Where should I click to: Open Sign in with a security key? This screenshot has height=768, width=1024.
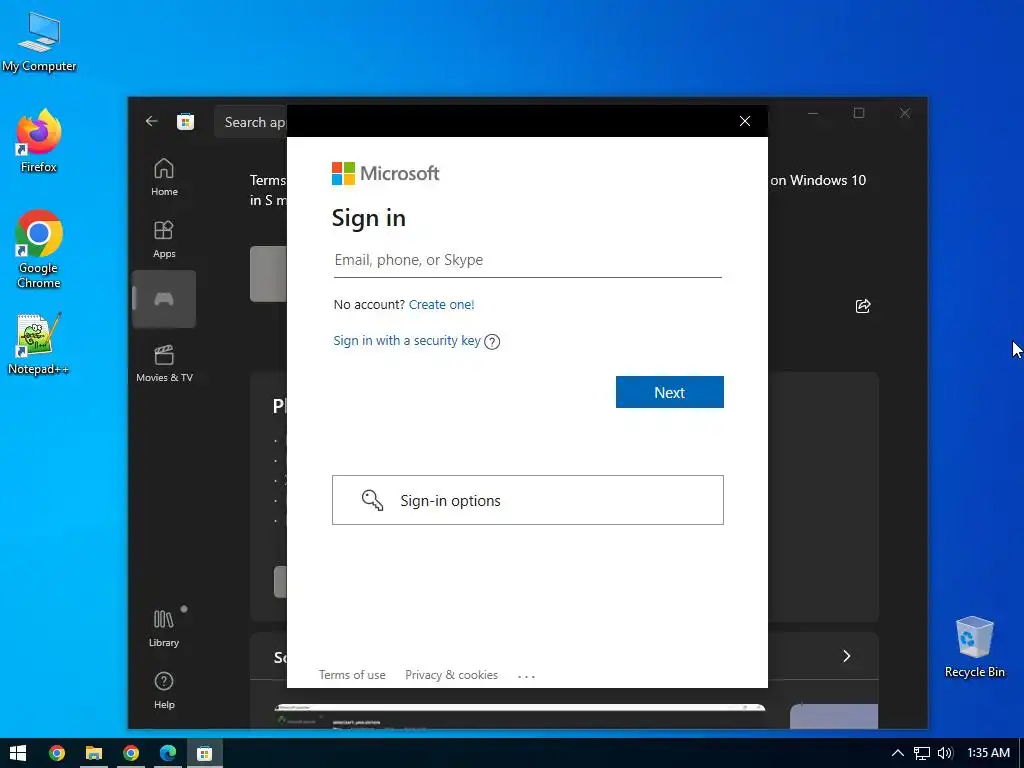pyautogui.click(x=407, y=340)
